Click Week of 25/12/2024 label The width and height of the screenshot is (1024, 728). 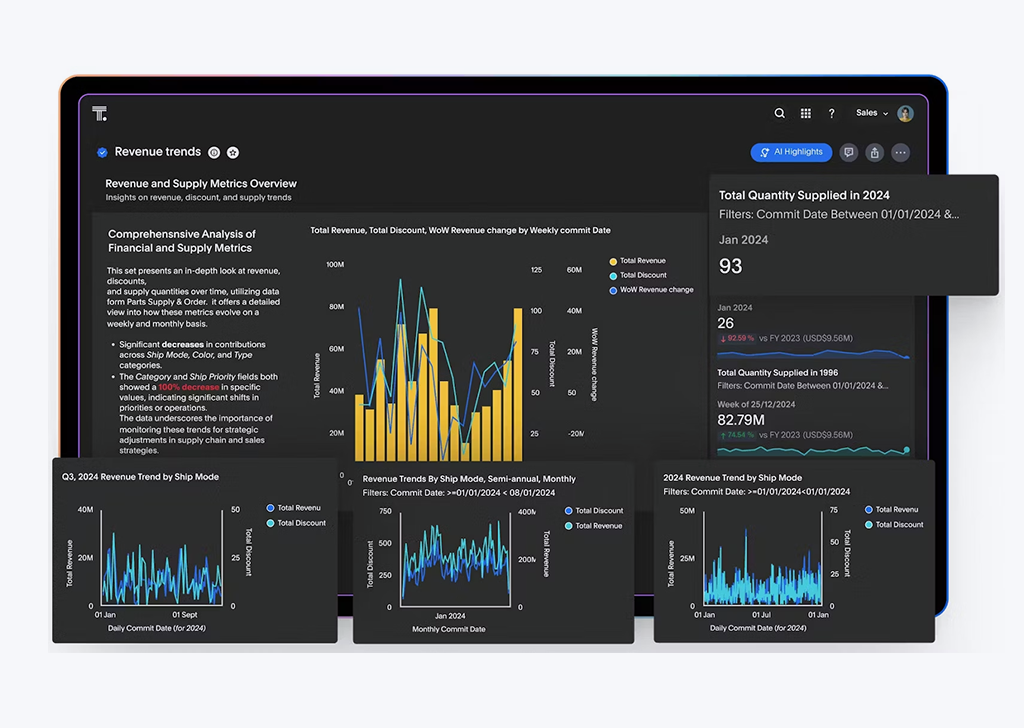(x=756, y=404)
